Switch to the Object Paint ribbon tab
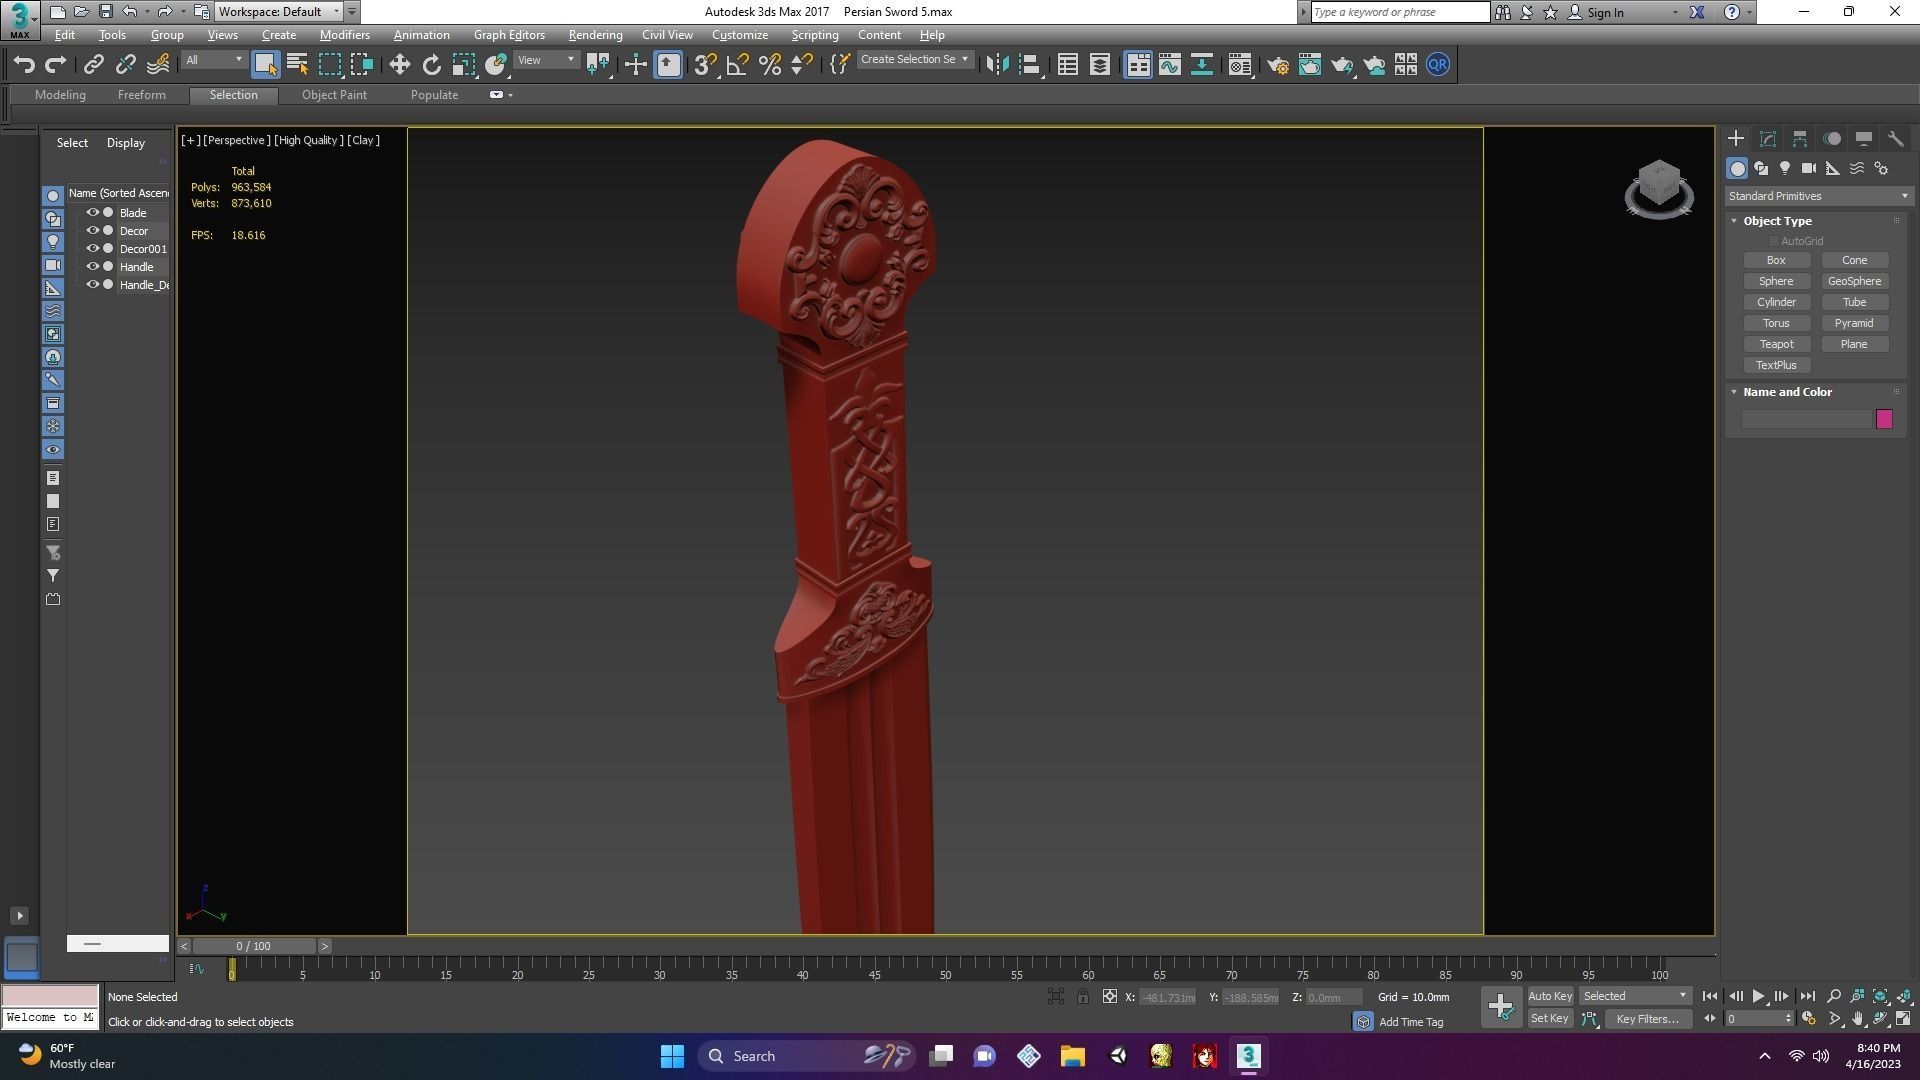Viewport: 1920px width, 1080px height. click(x=334, y=95)
